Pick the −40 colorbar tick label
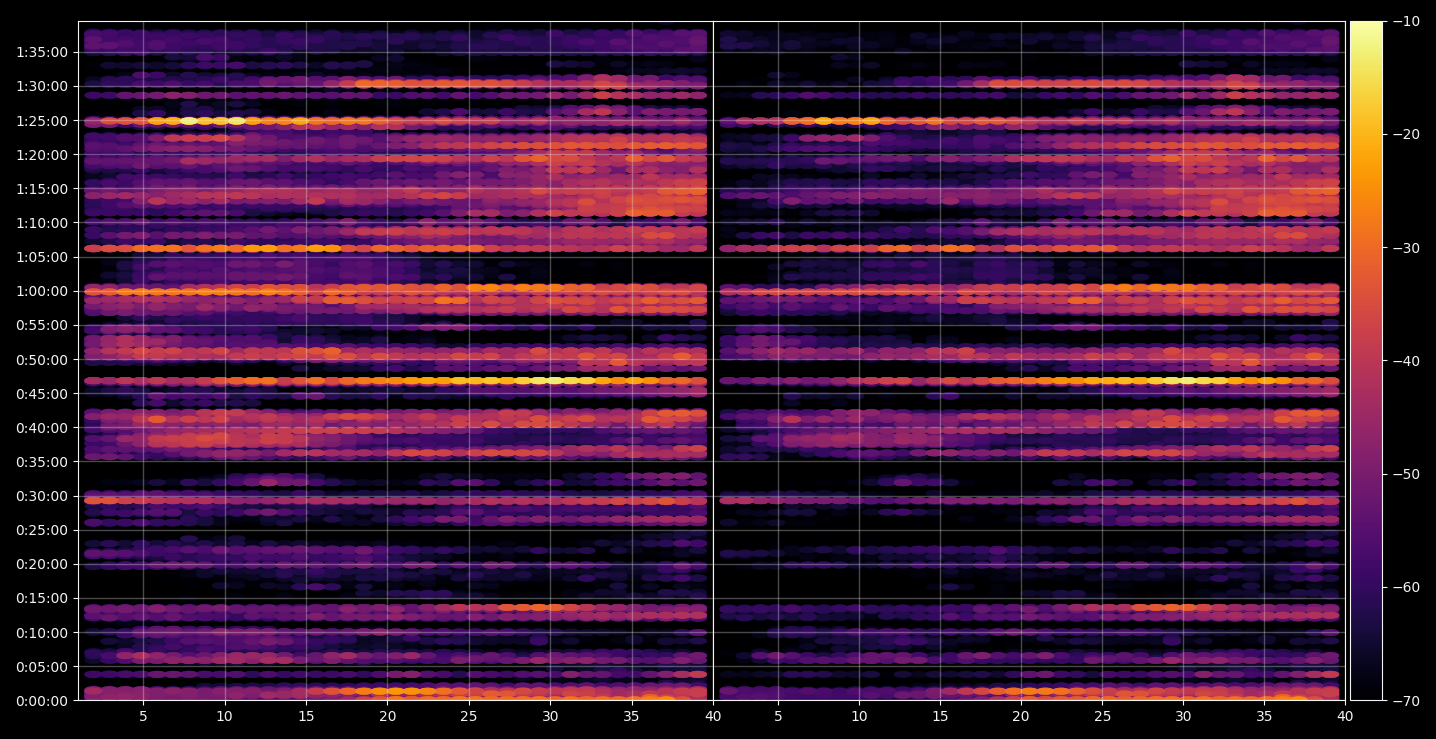Screen dimensions: 1436x739 click(x=1405, y=361)
